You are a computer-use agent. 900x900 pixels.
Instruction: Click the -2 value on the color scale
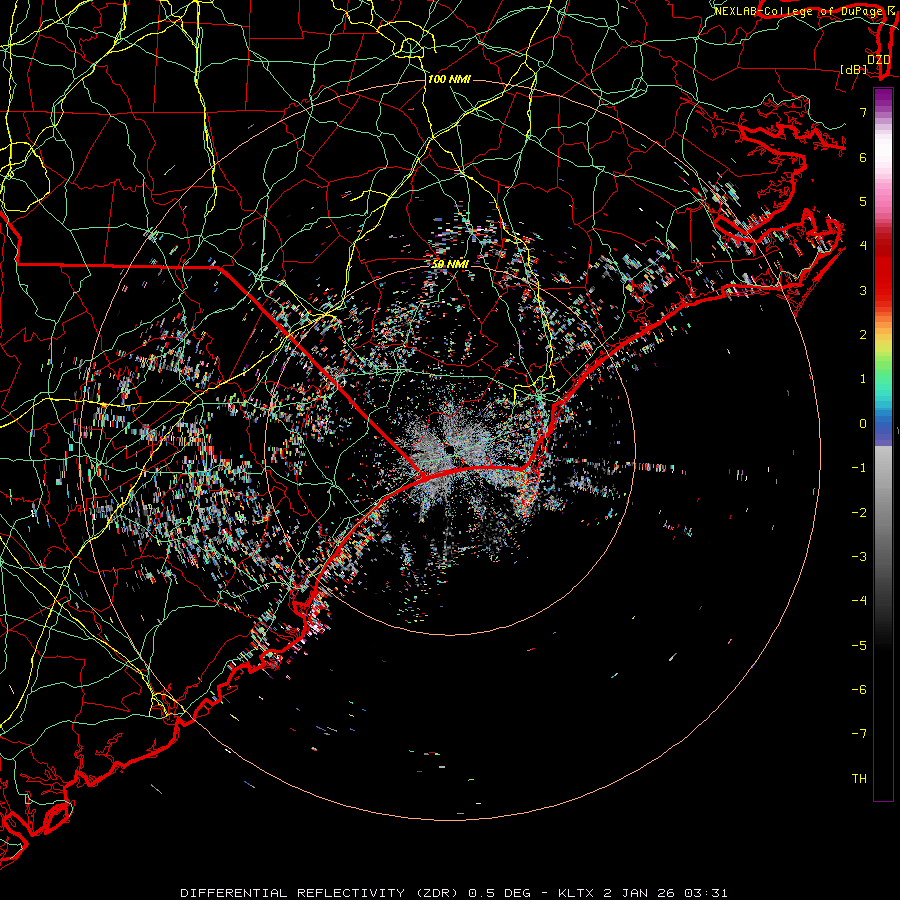(859, 512)
